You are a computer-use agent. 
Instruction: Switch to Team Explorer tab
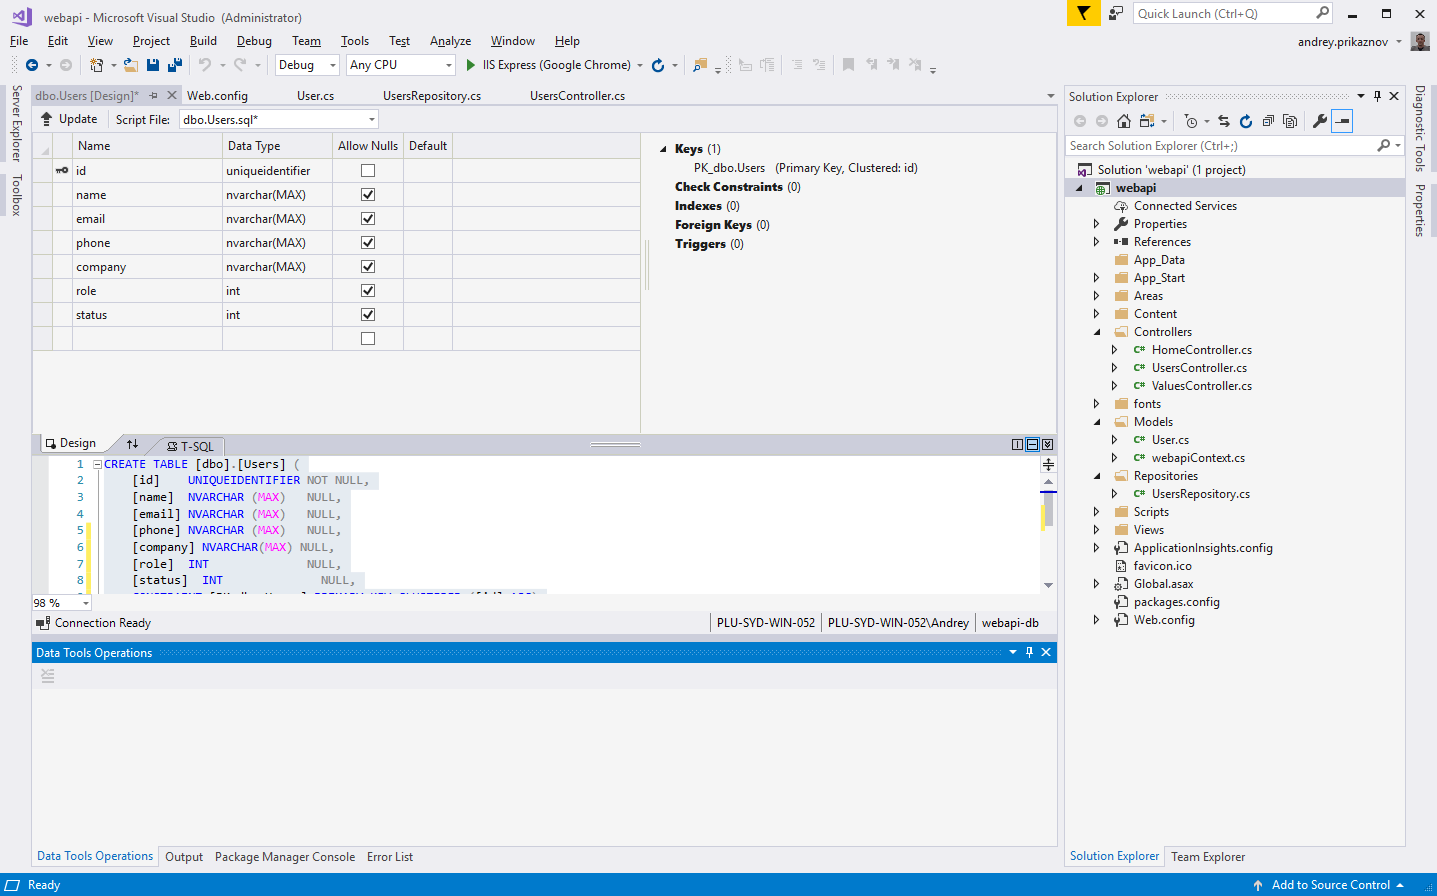tap(1208, 857)
